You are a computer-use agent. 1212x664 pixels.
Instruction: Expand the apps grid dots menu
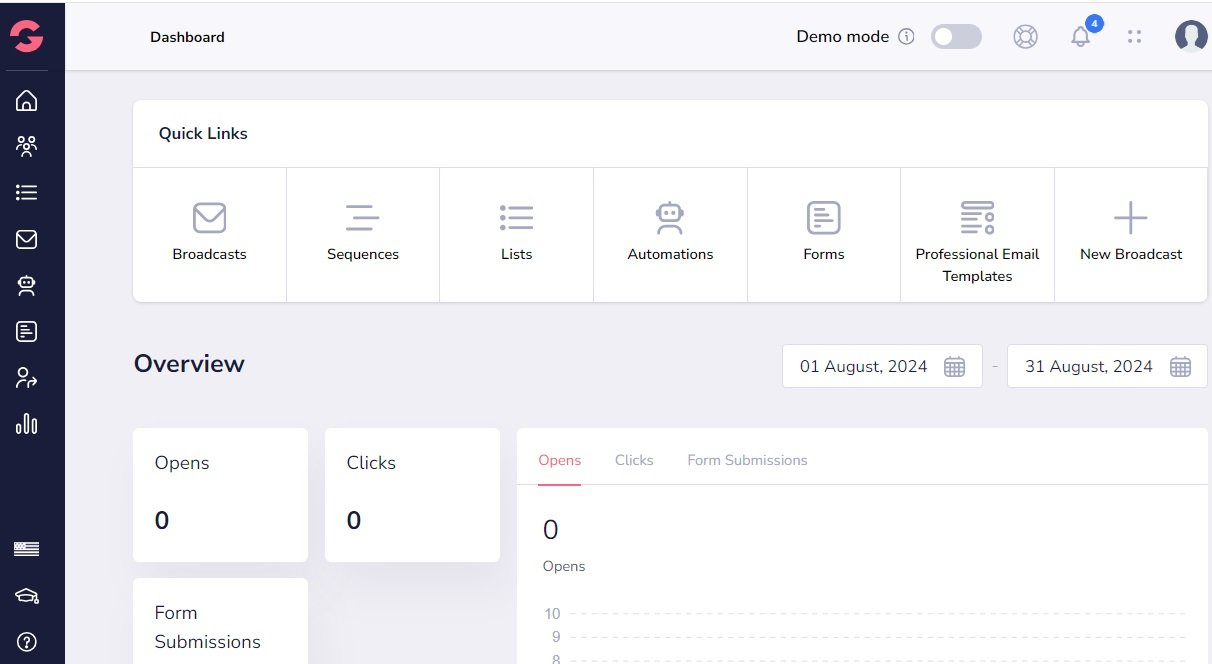pyautogui.click(x=1134, y=37)
